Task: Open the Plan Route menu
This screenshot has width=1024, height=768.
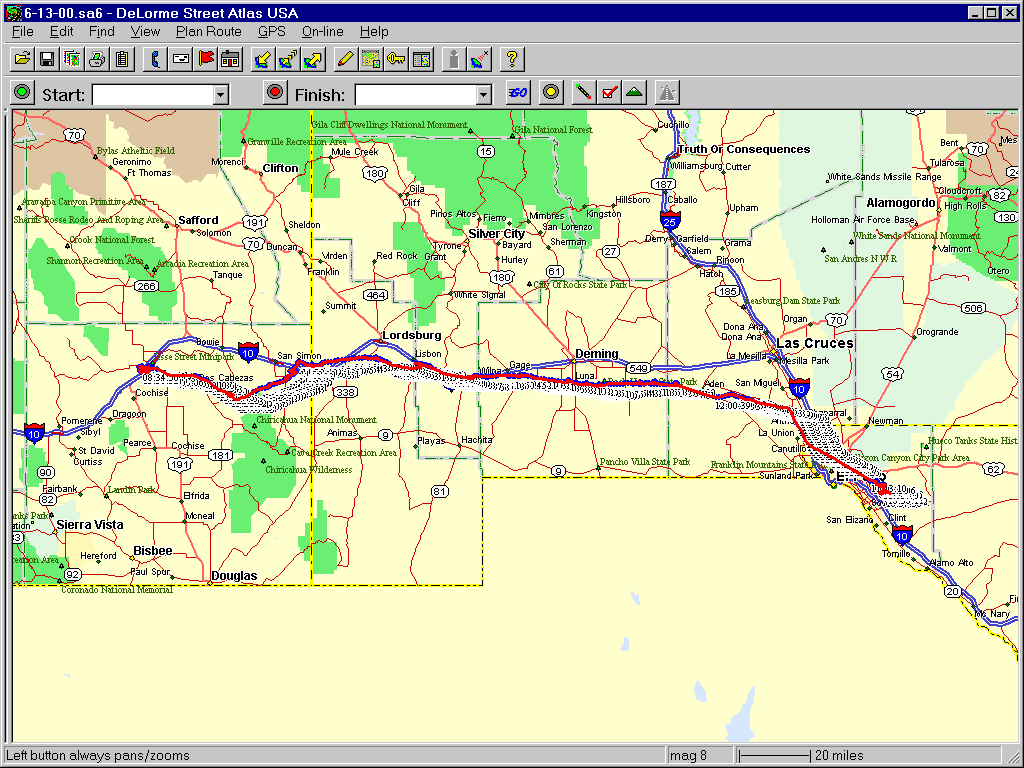Action: [x=208, y=32]
